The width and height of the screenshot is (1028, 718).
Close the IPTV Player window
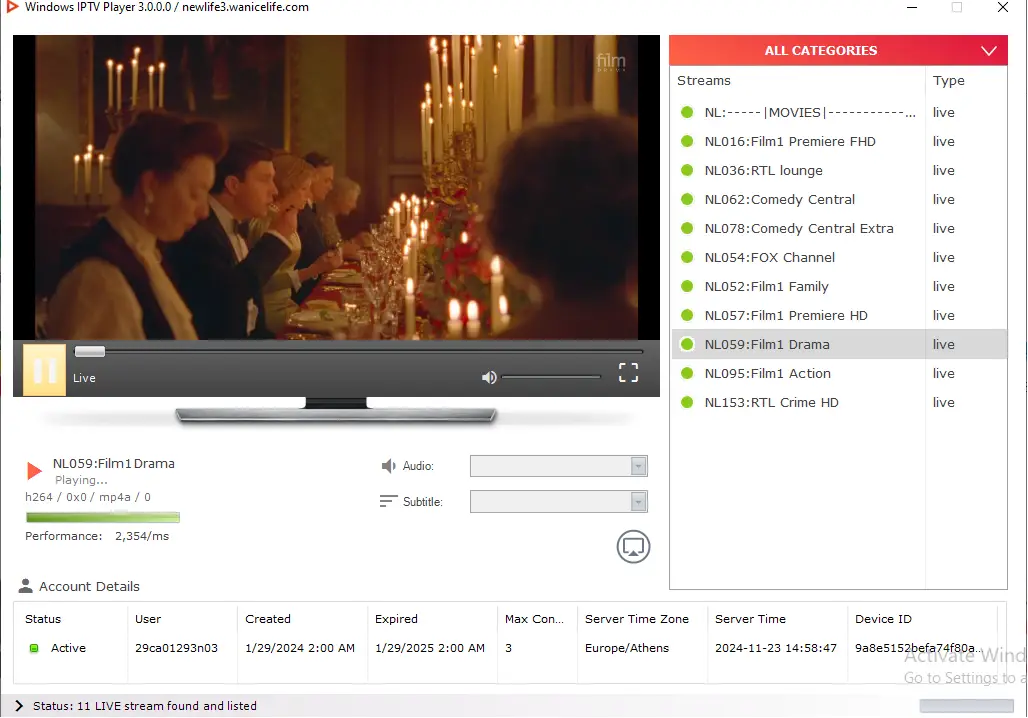pos(1002,7)
